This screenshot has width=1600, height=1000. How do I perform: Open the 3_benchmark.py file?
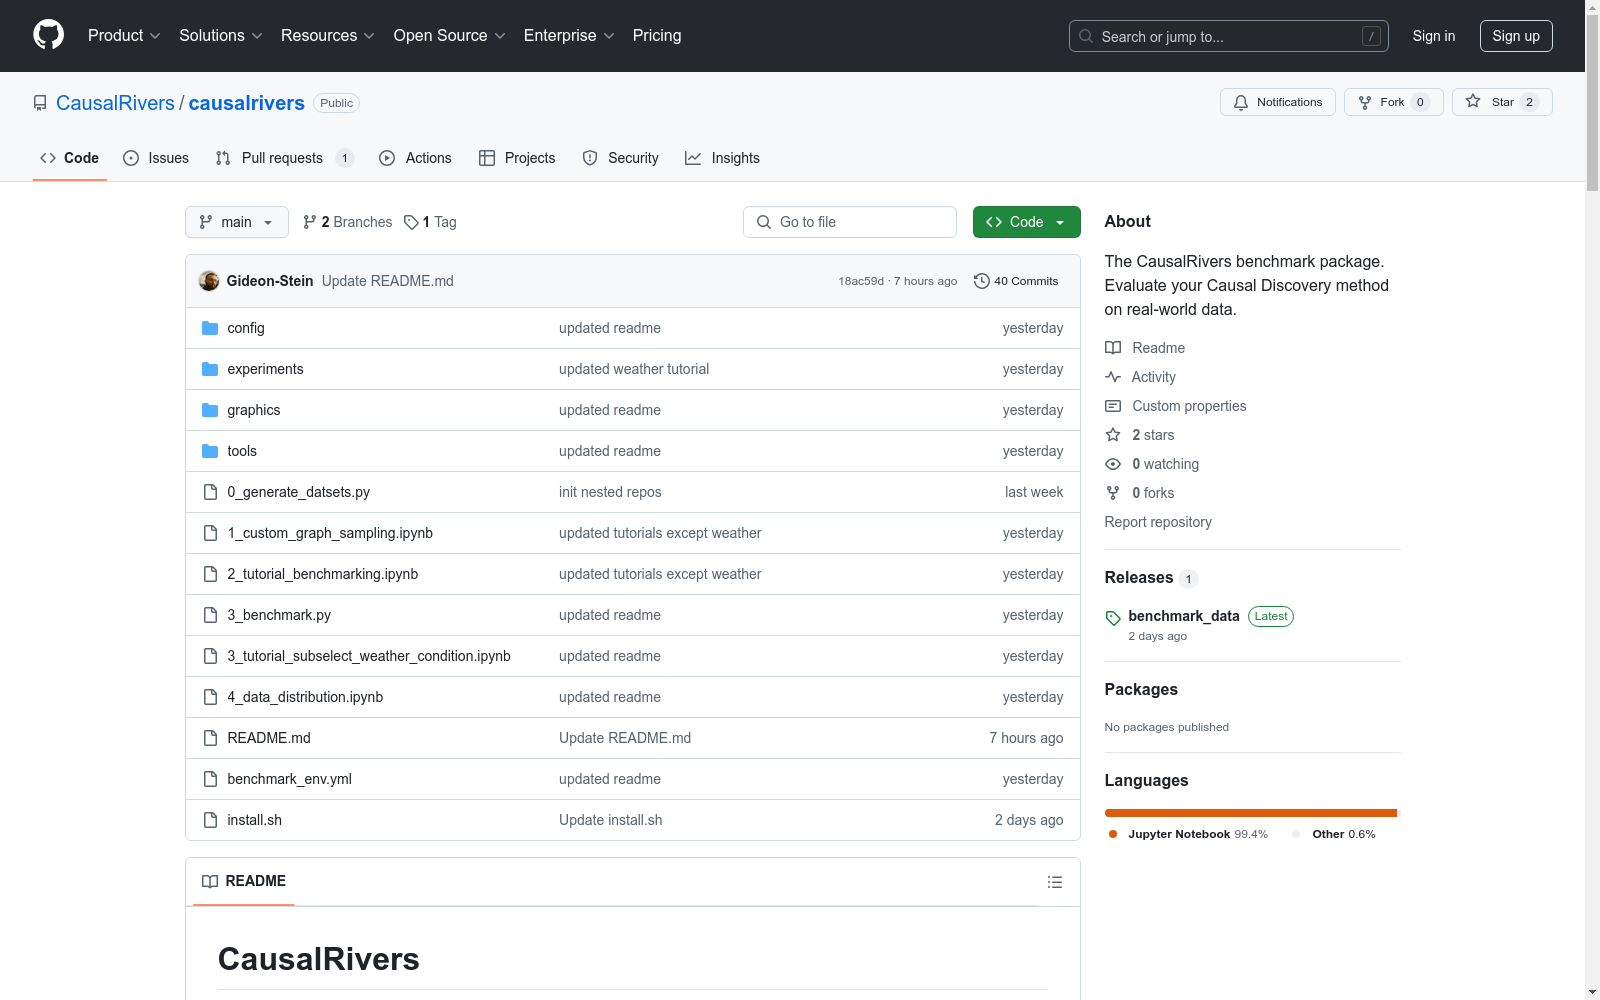[x=279, y=615]
